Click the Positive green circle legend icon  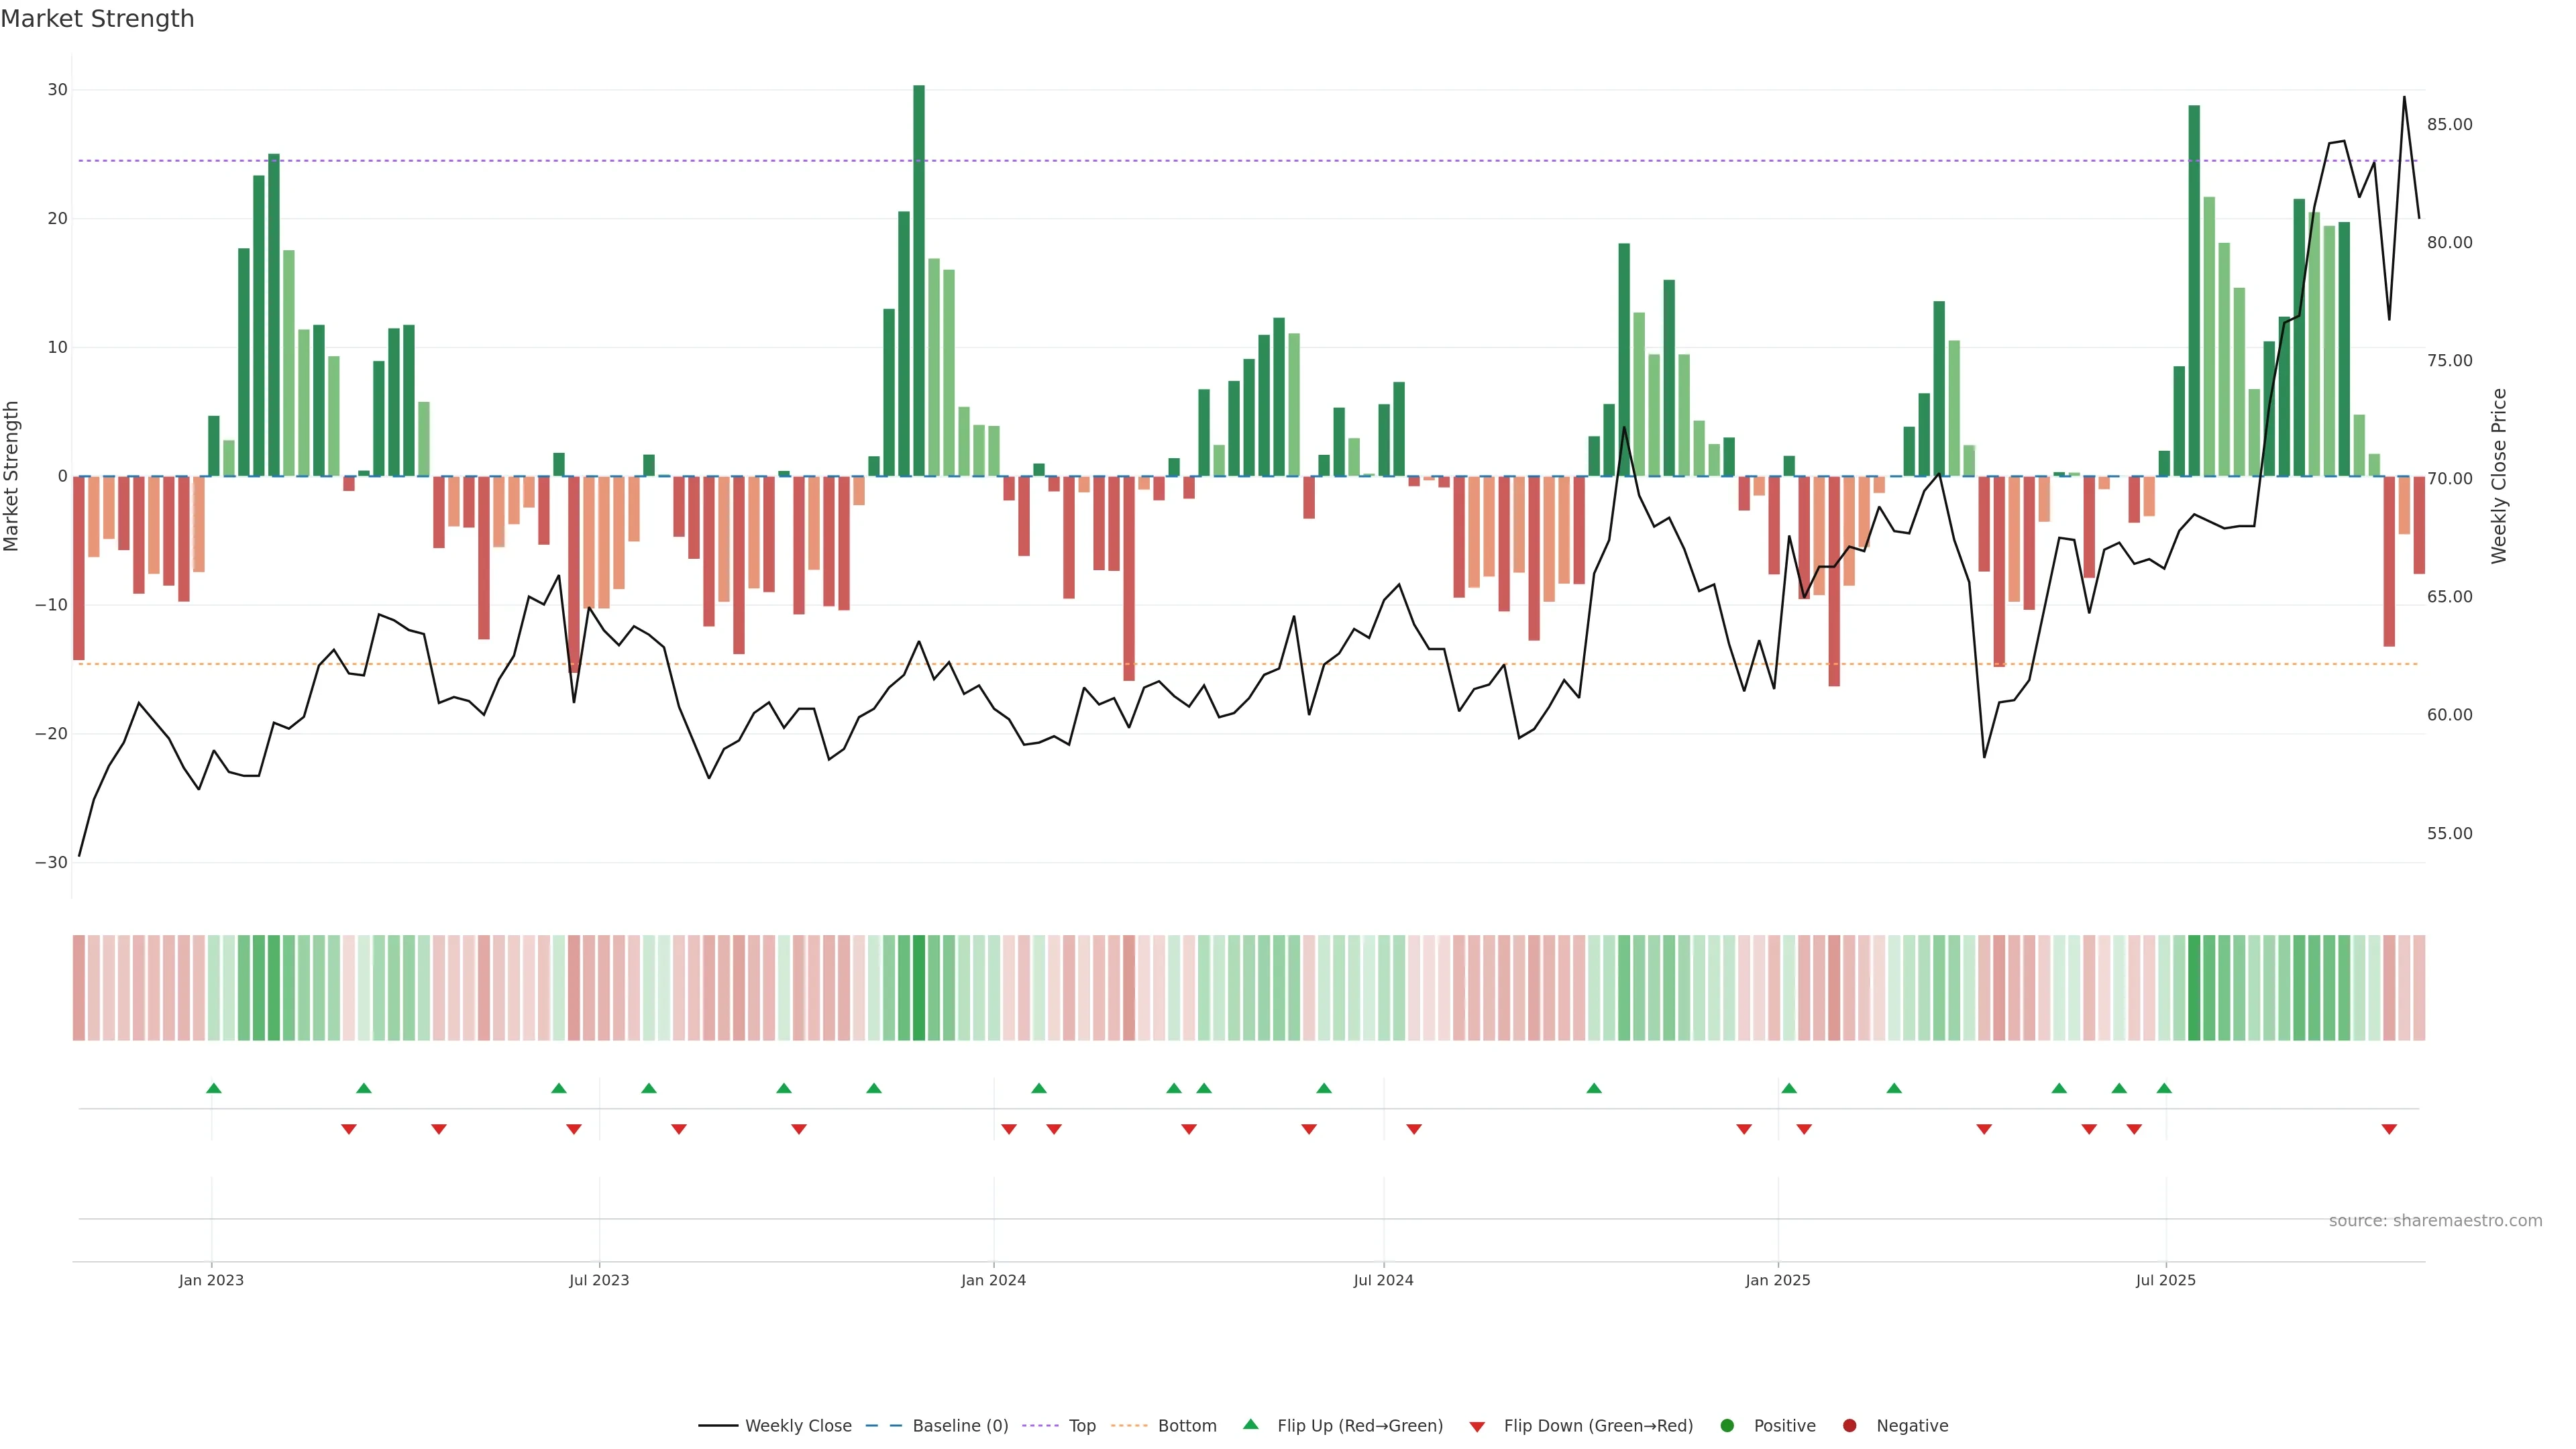coord(1727,1426)
